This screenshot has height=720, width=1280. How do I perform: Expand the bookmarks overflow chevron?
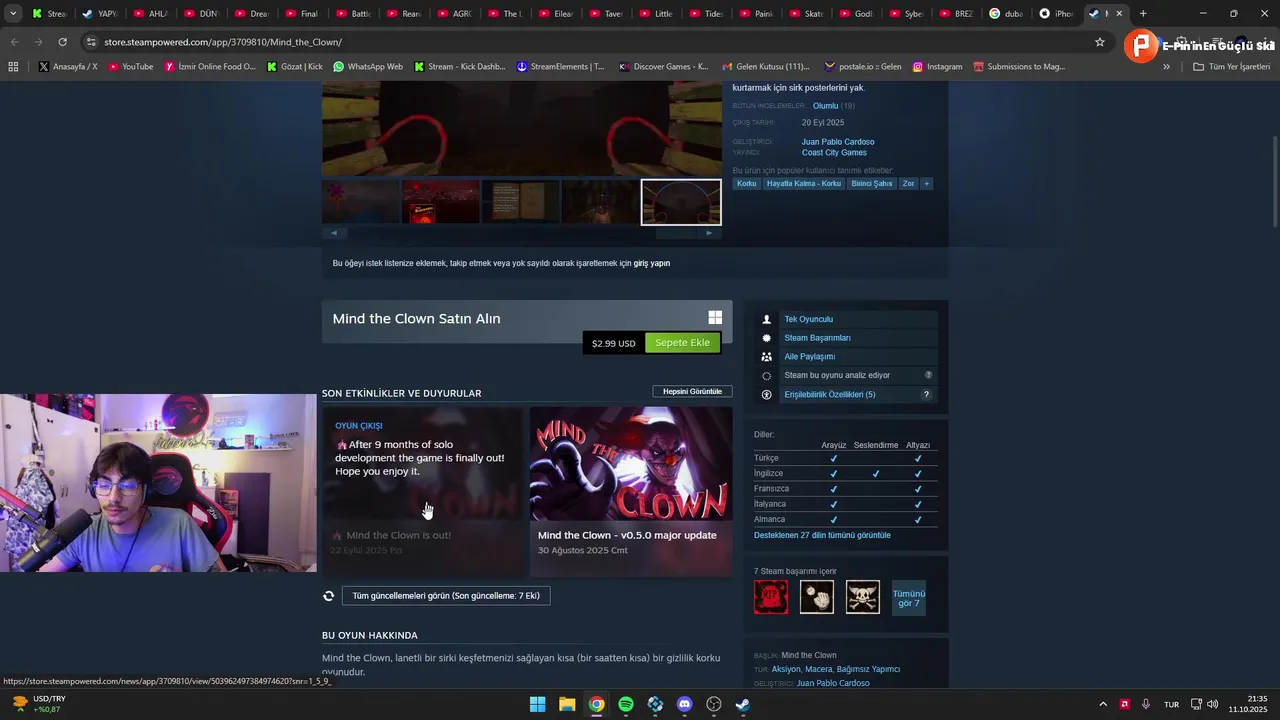pos(1166,67)
